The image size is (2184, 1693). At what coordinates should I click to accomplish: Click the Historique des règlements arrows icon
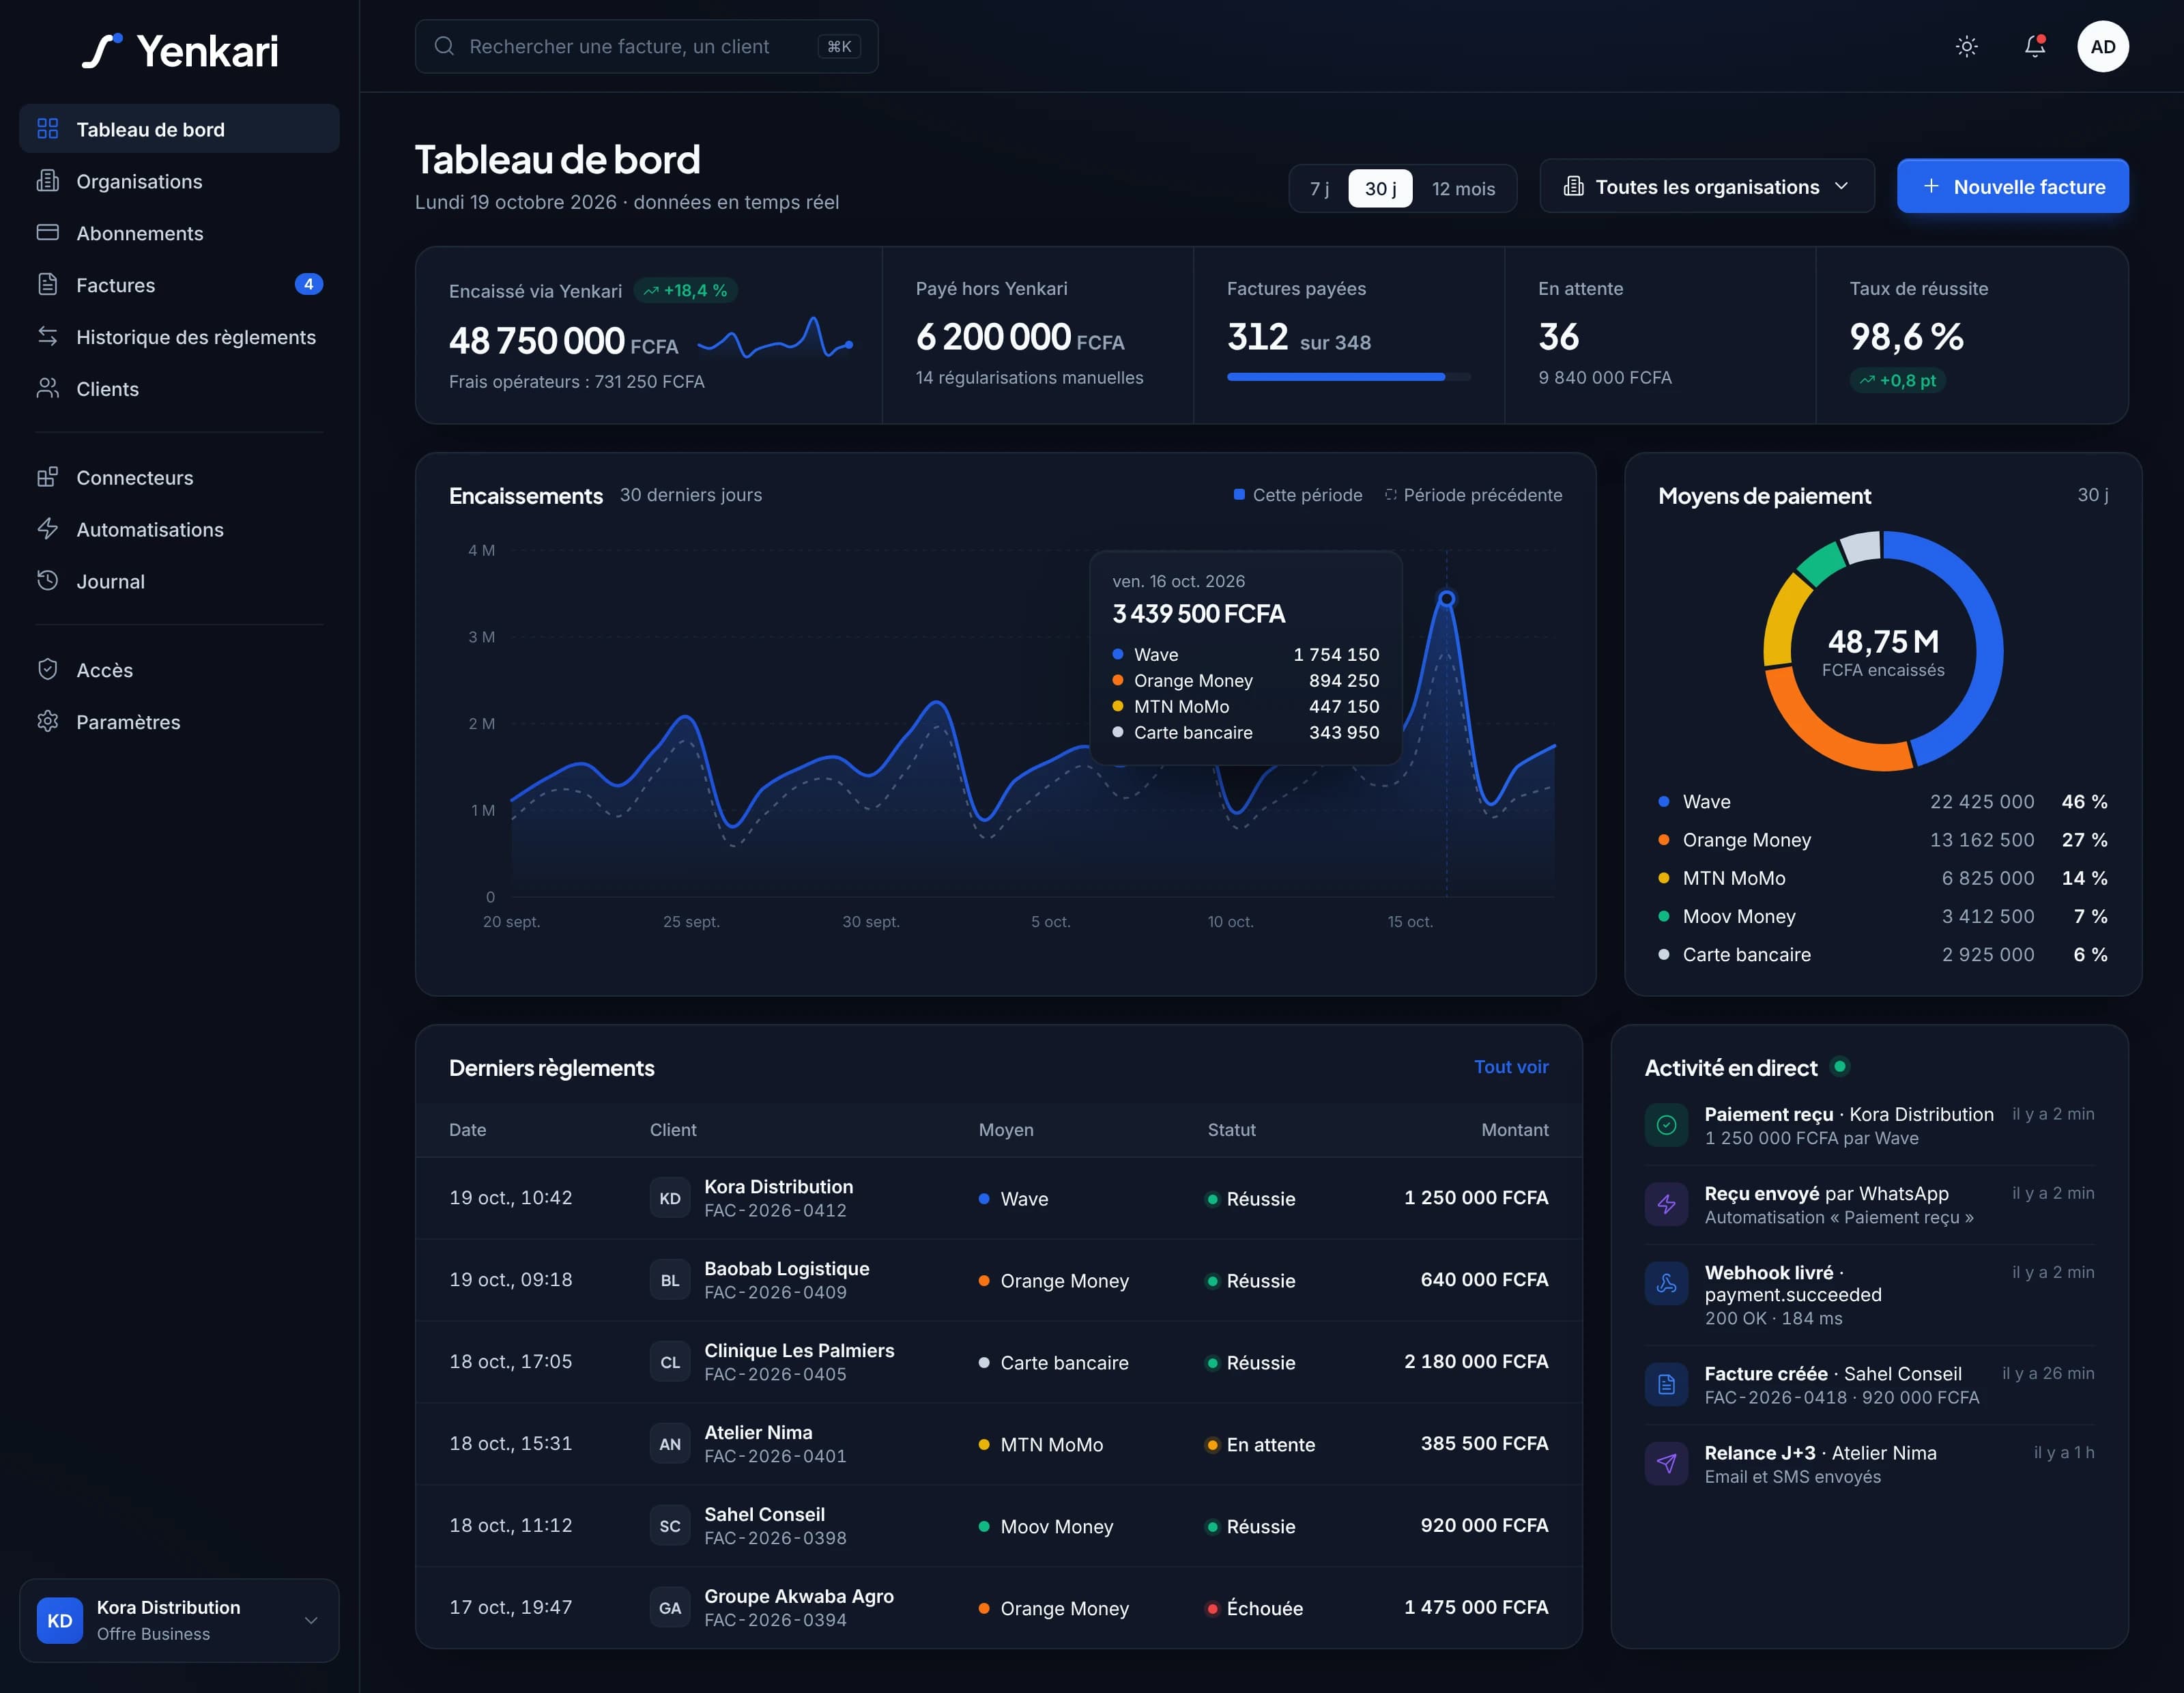[x=47, y=337]
